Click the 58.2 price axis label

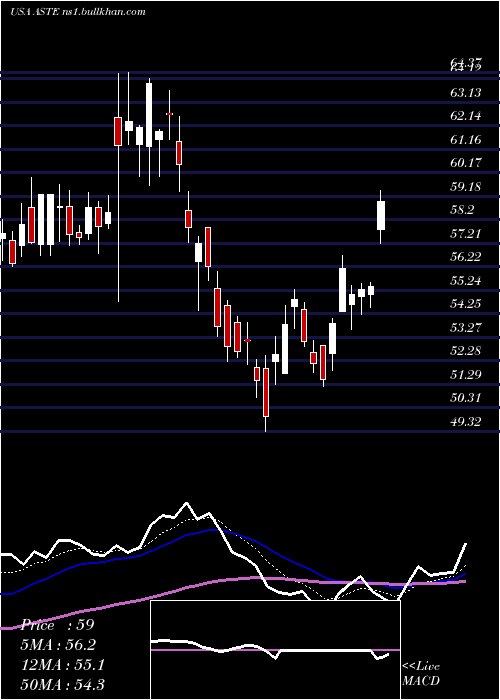(462, 209)
